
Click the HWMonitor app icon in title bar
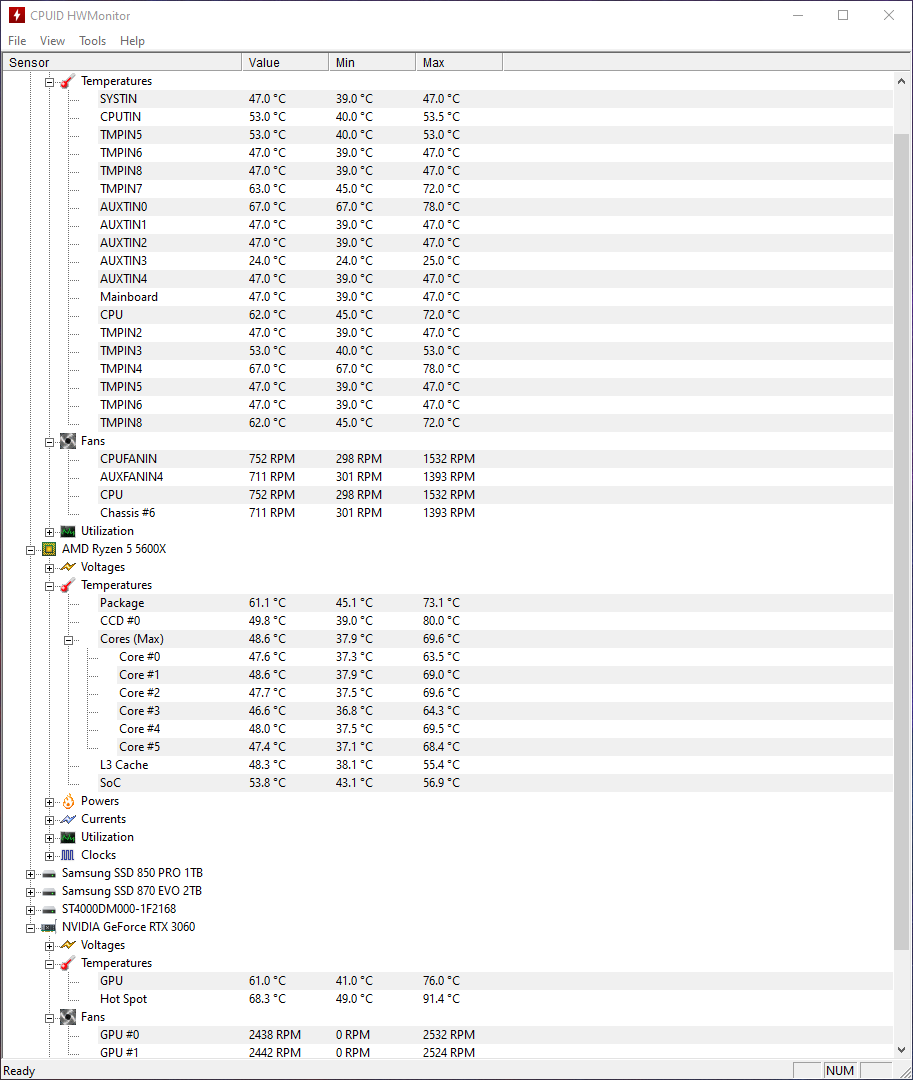(17, 15)
